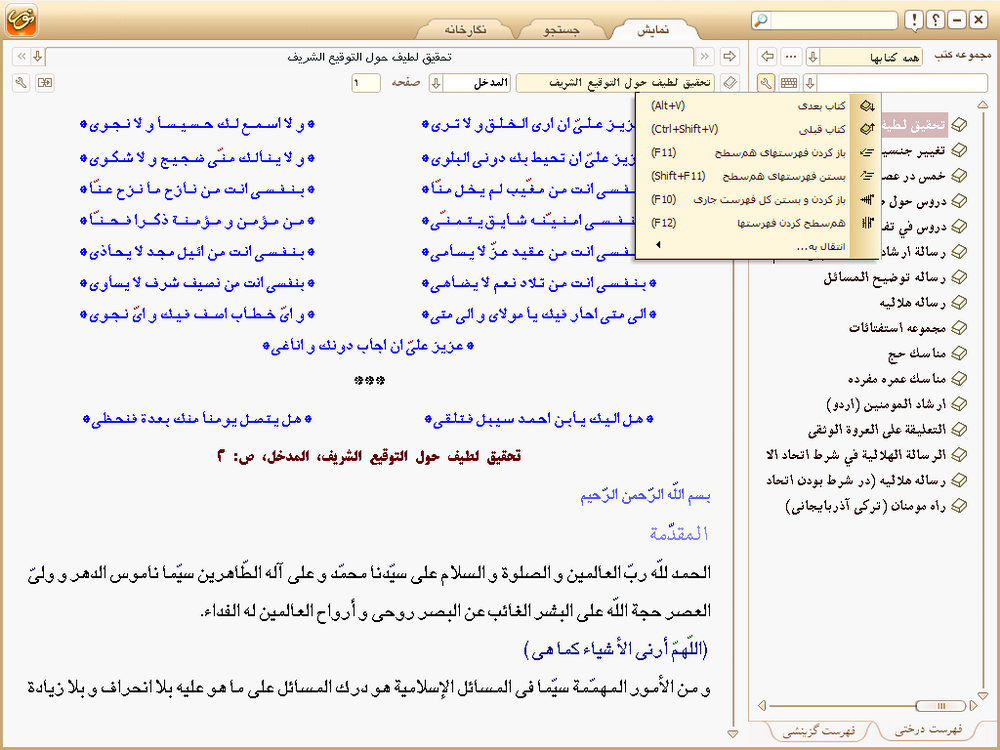Click the Noor logo icon
This screenshot has height=750, width=1000.
22,20
